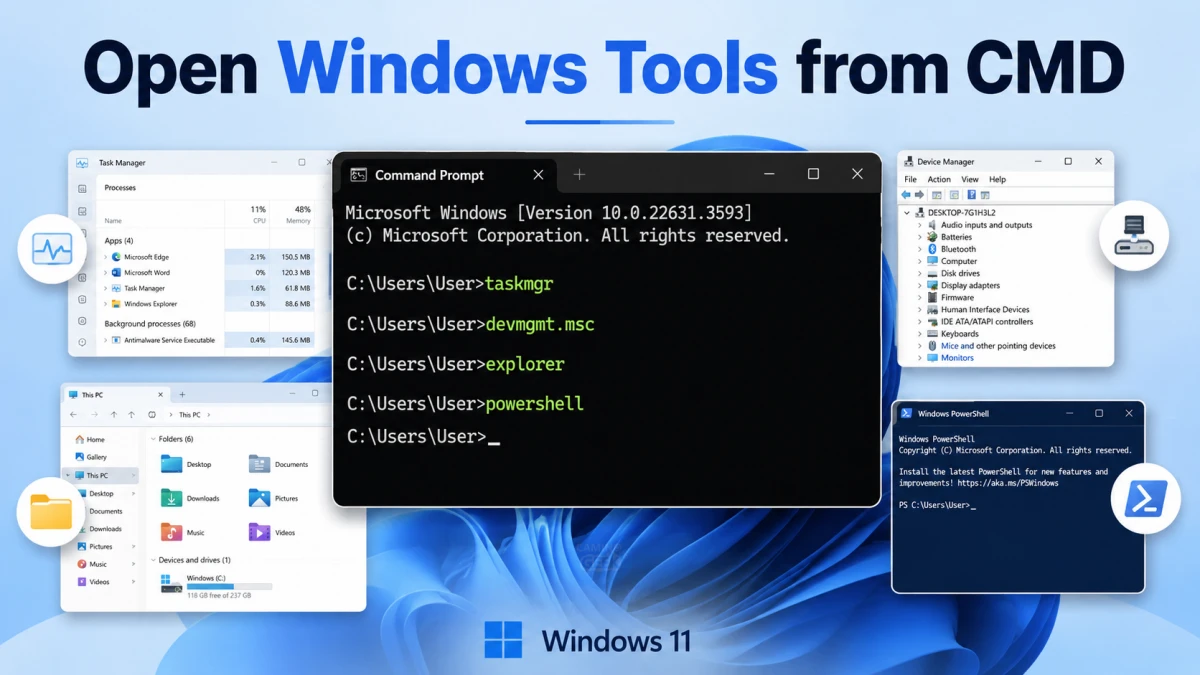1200x675 pixels.
Task: Expand Display adapters in Device Manager
Action: [919, 285]
